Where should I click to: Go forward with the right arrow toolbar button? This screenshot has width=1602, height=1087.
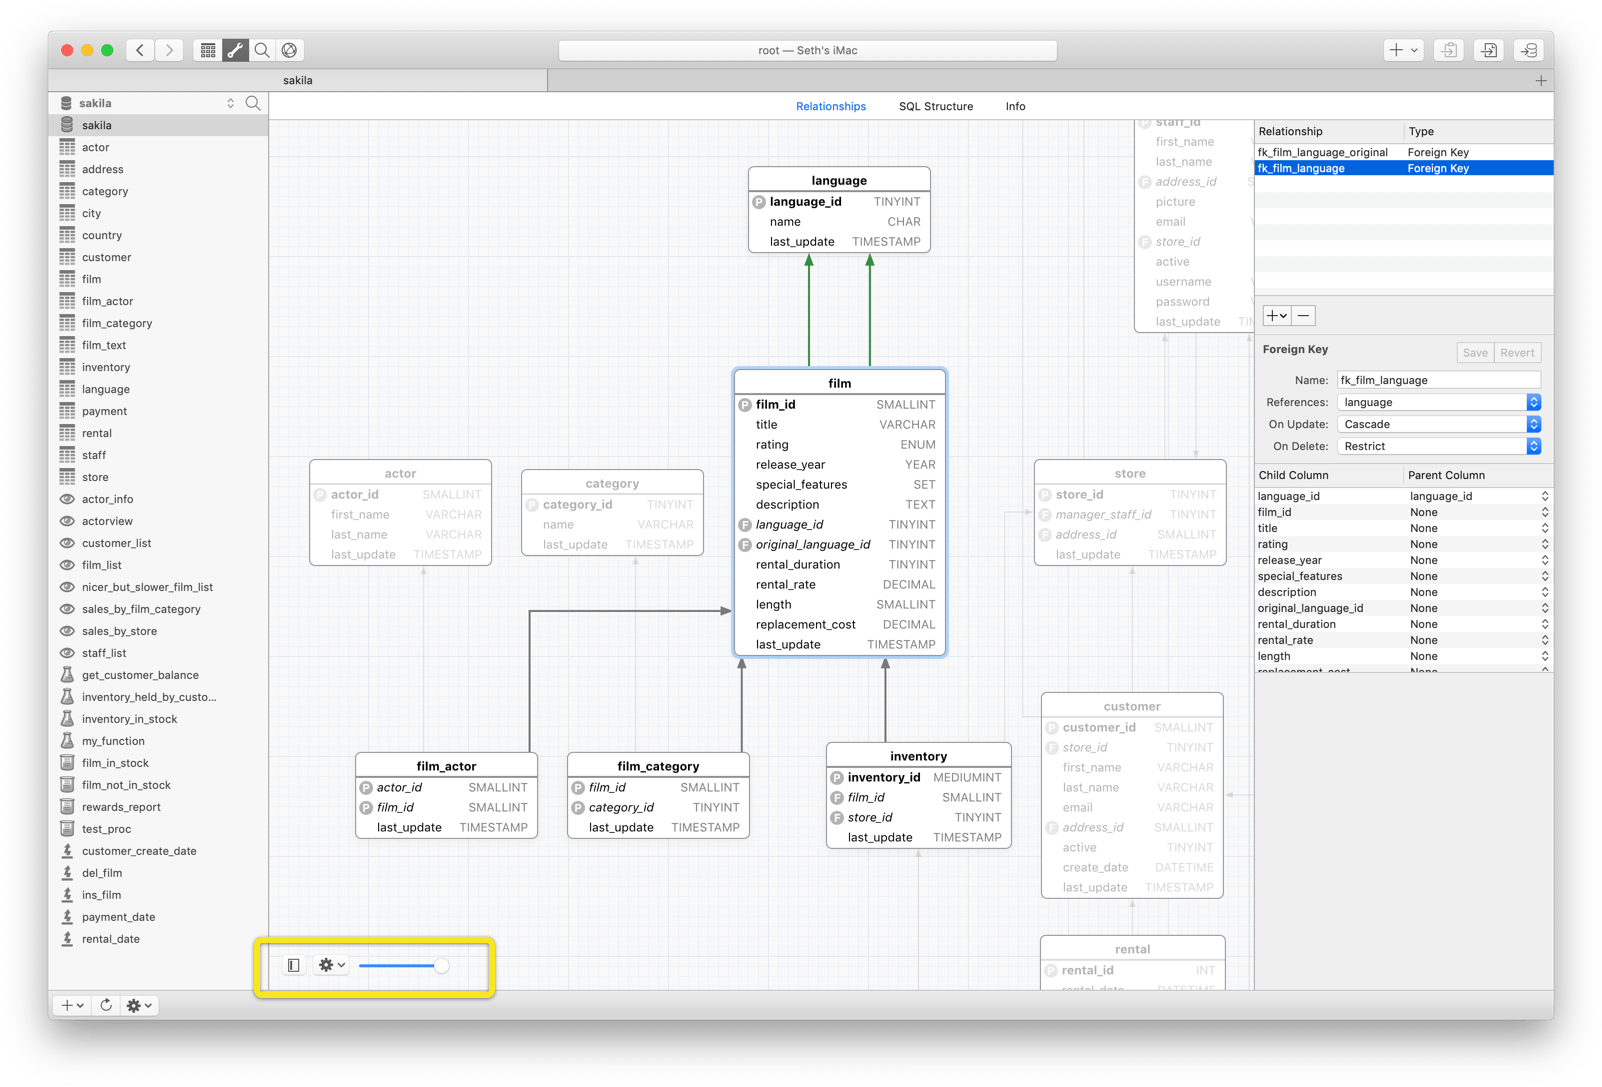[170, 50]
